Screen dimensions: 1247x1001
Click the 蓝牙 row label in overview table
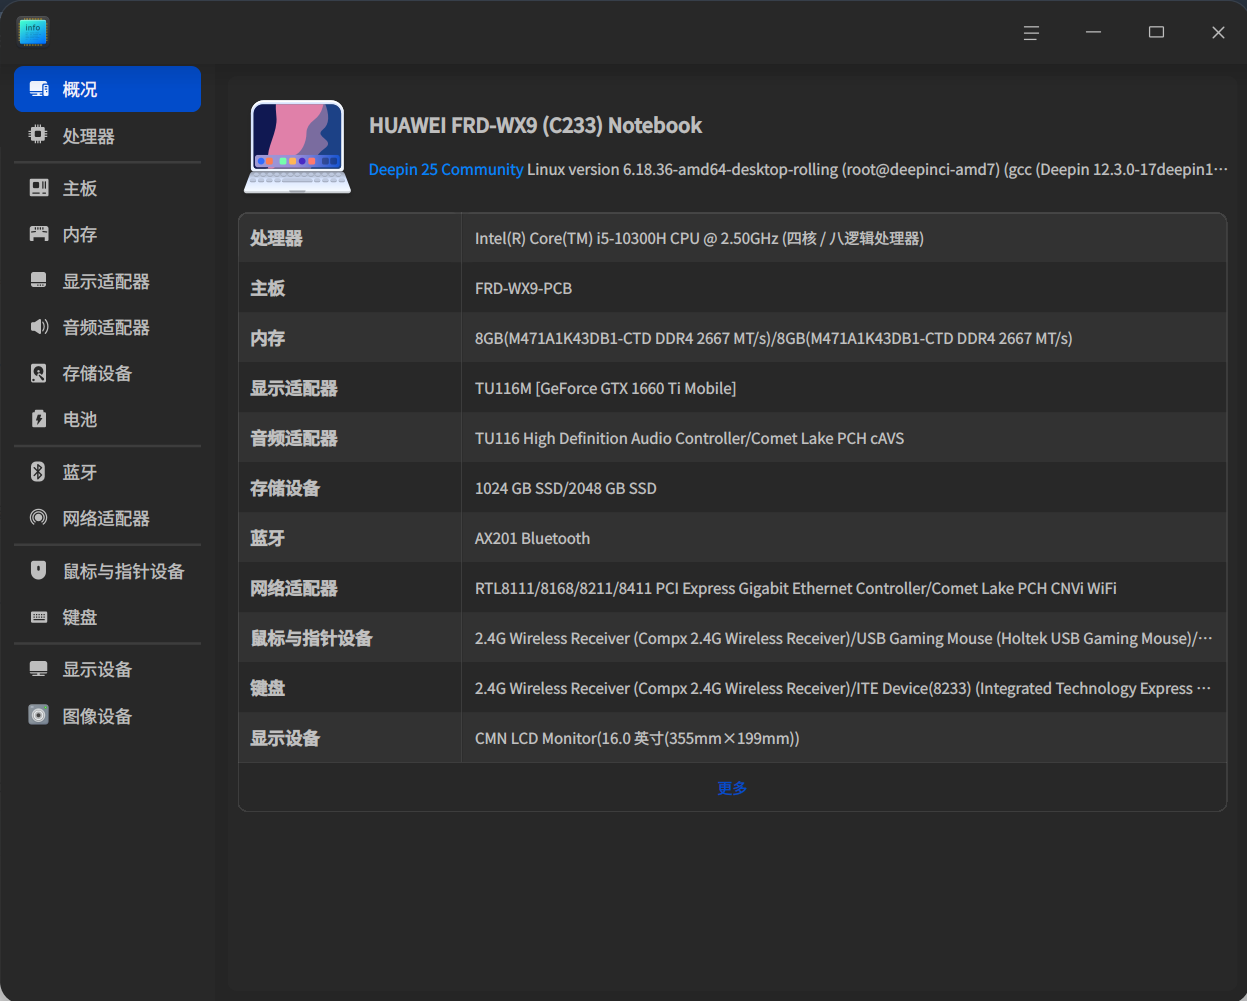(267, 538)
